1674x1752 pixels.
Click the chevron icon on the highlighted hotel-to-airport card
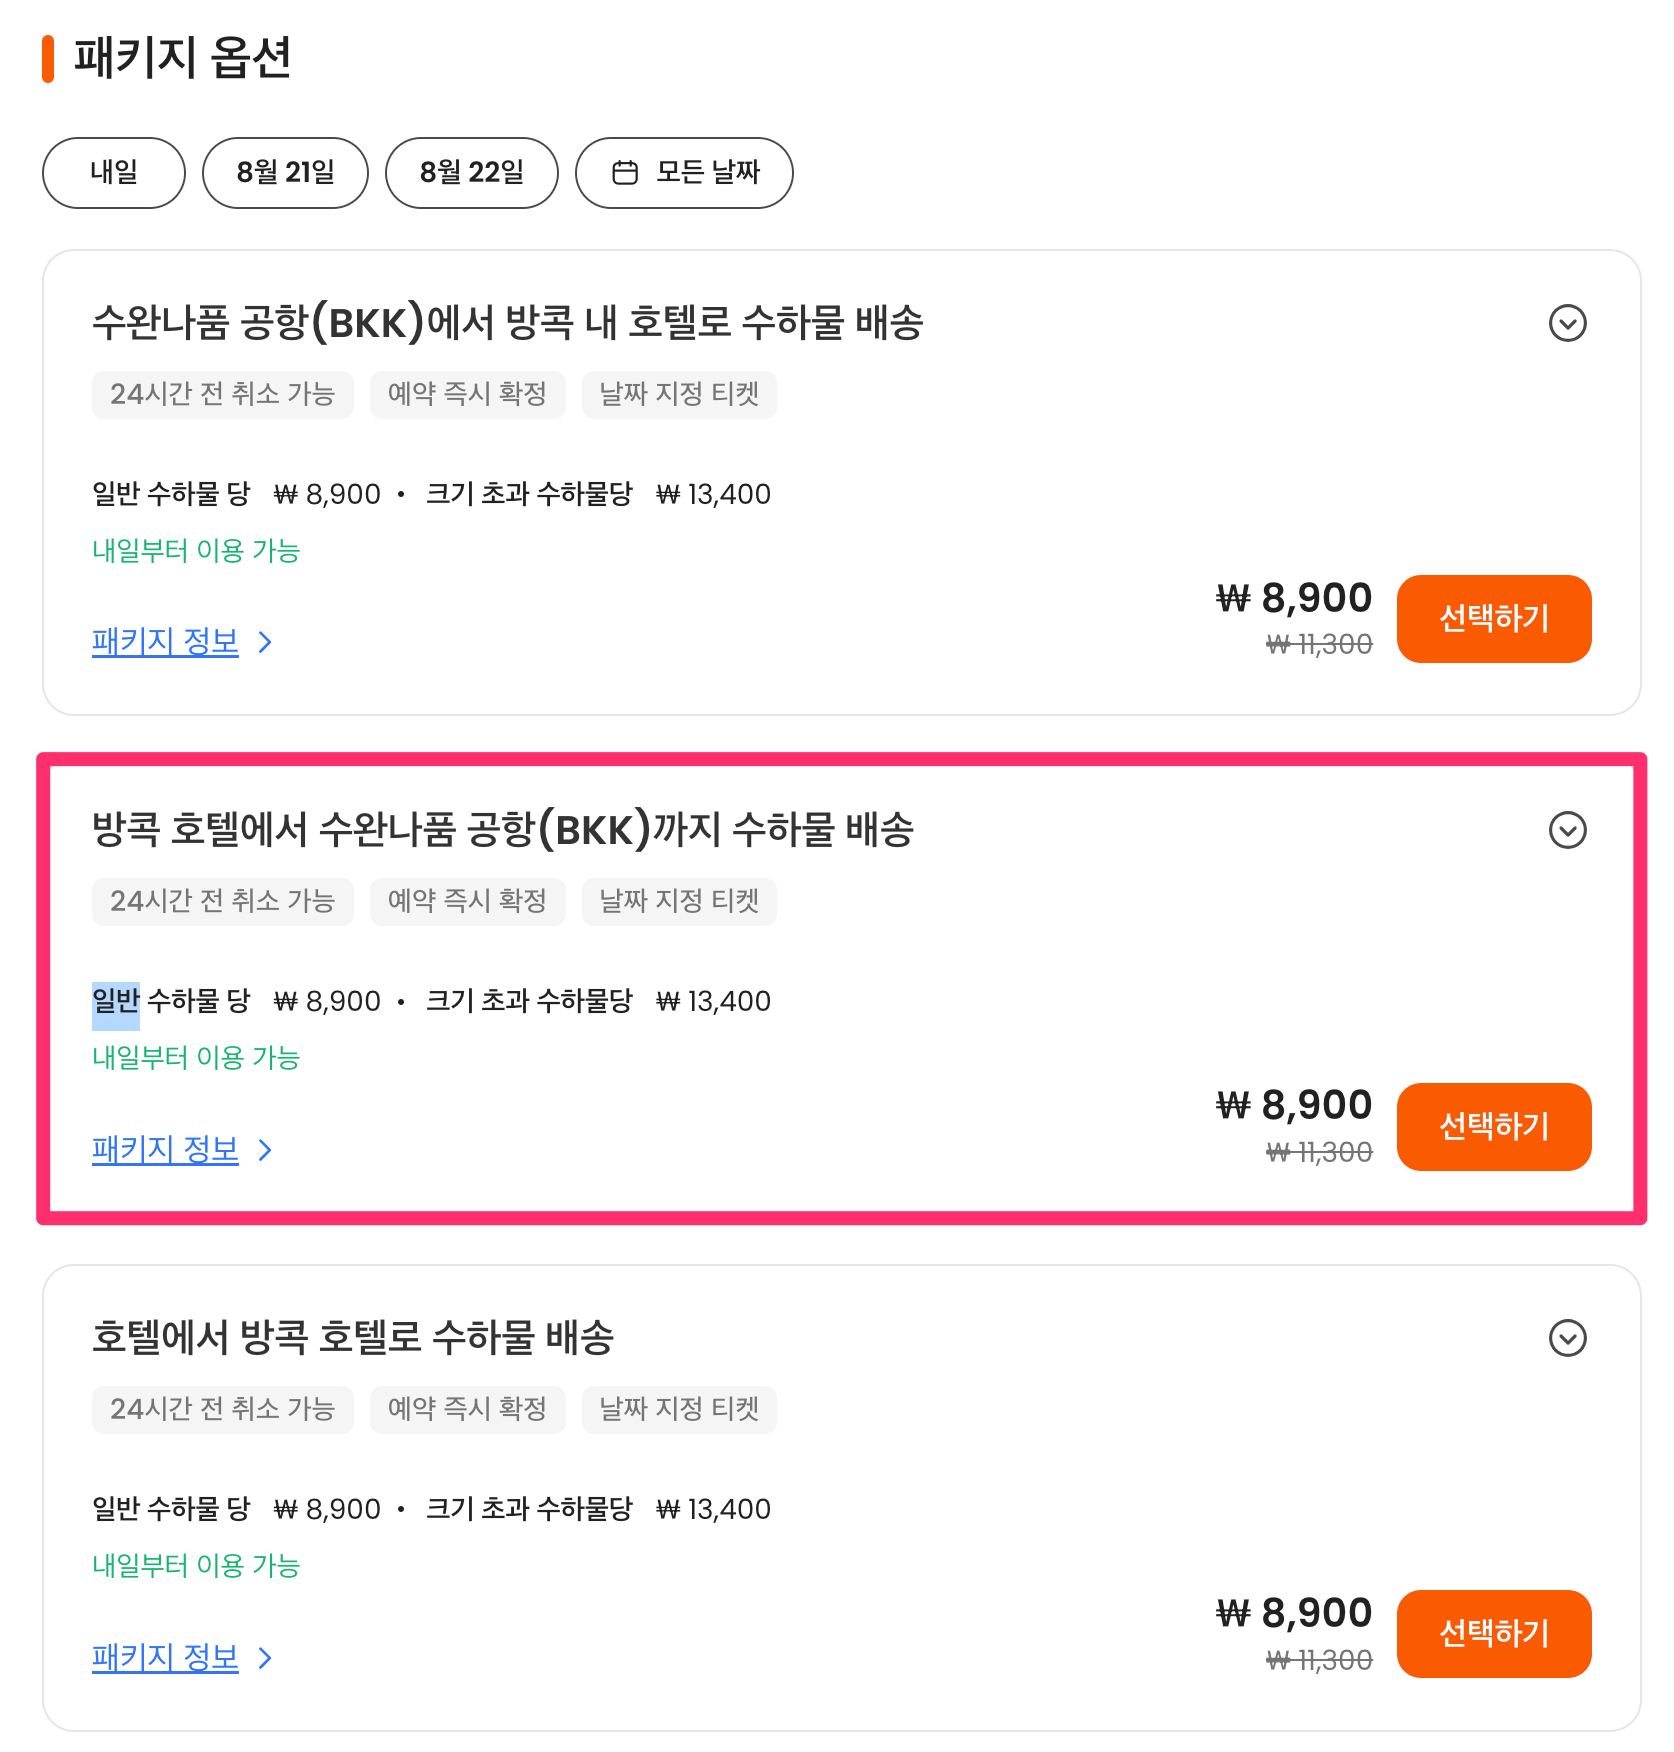[x=1568, y=830]
